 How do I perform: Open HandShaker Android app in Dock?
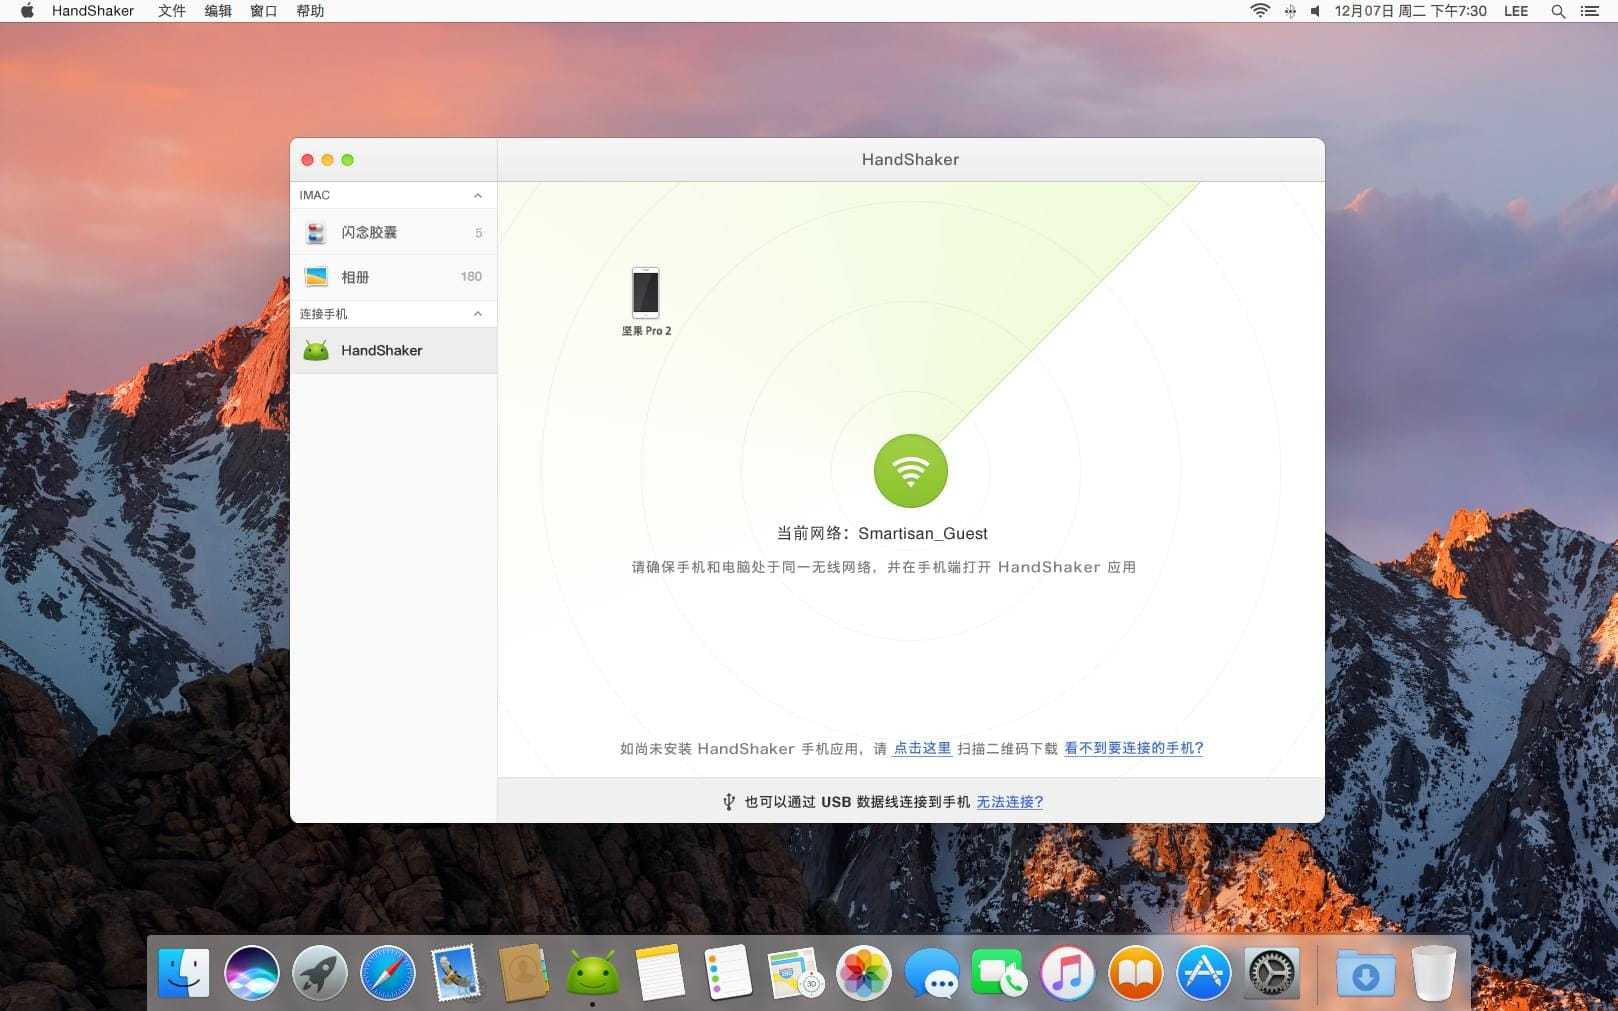(592, 973)
